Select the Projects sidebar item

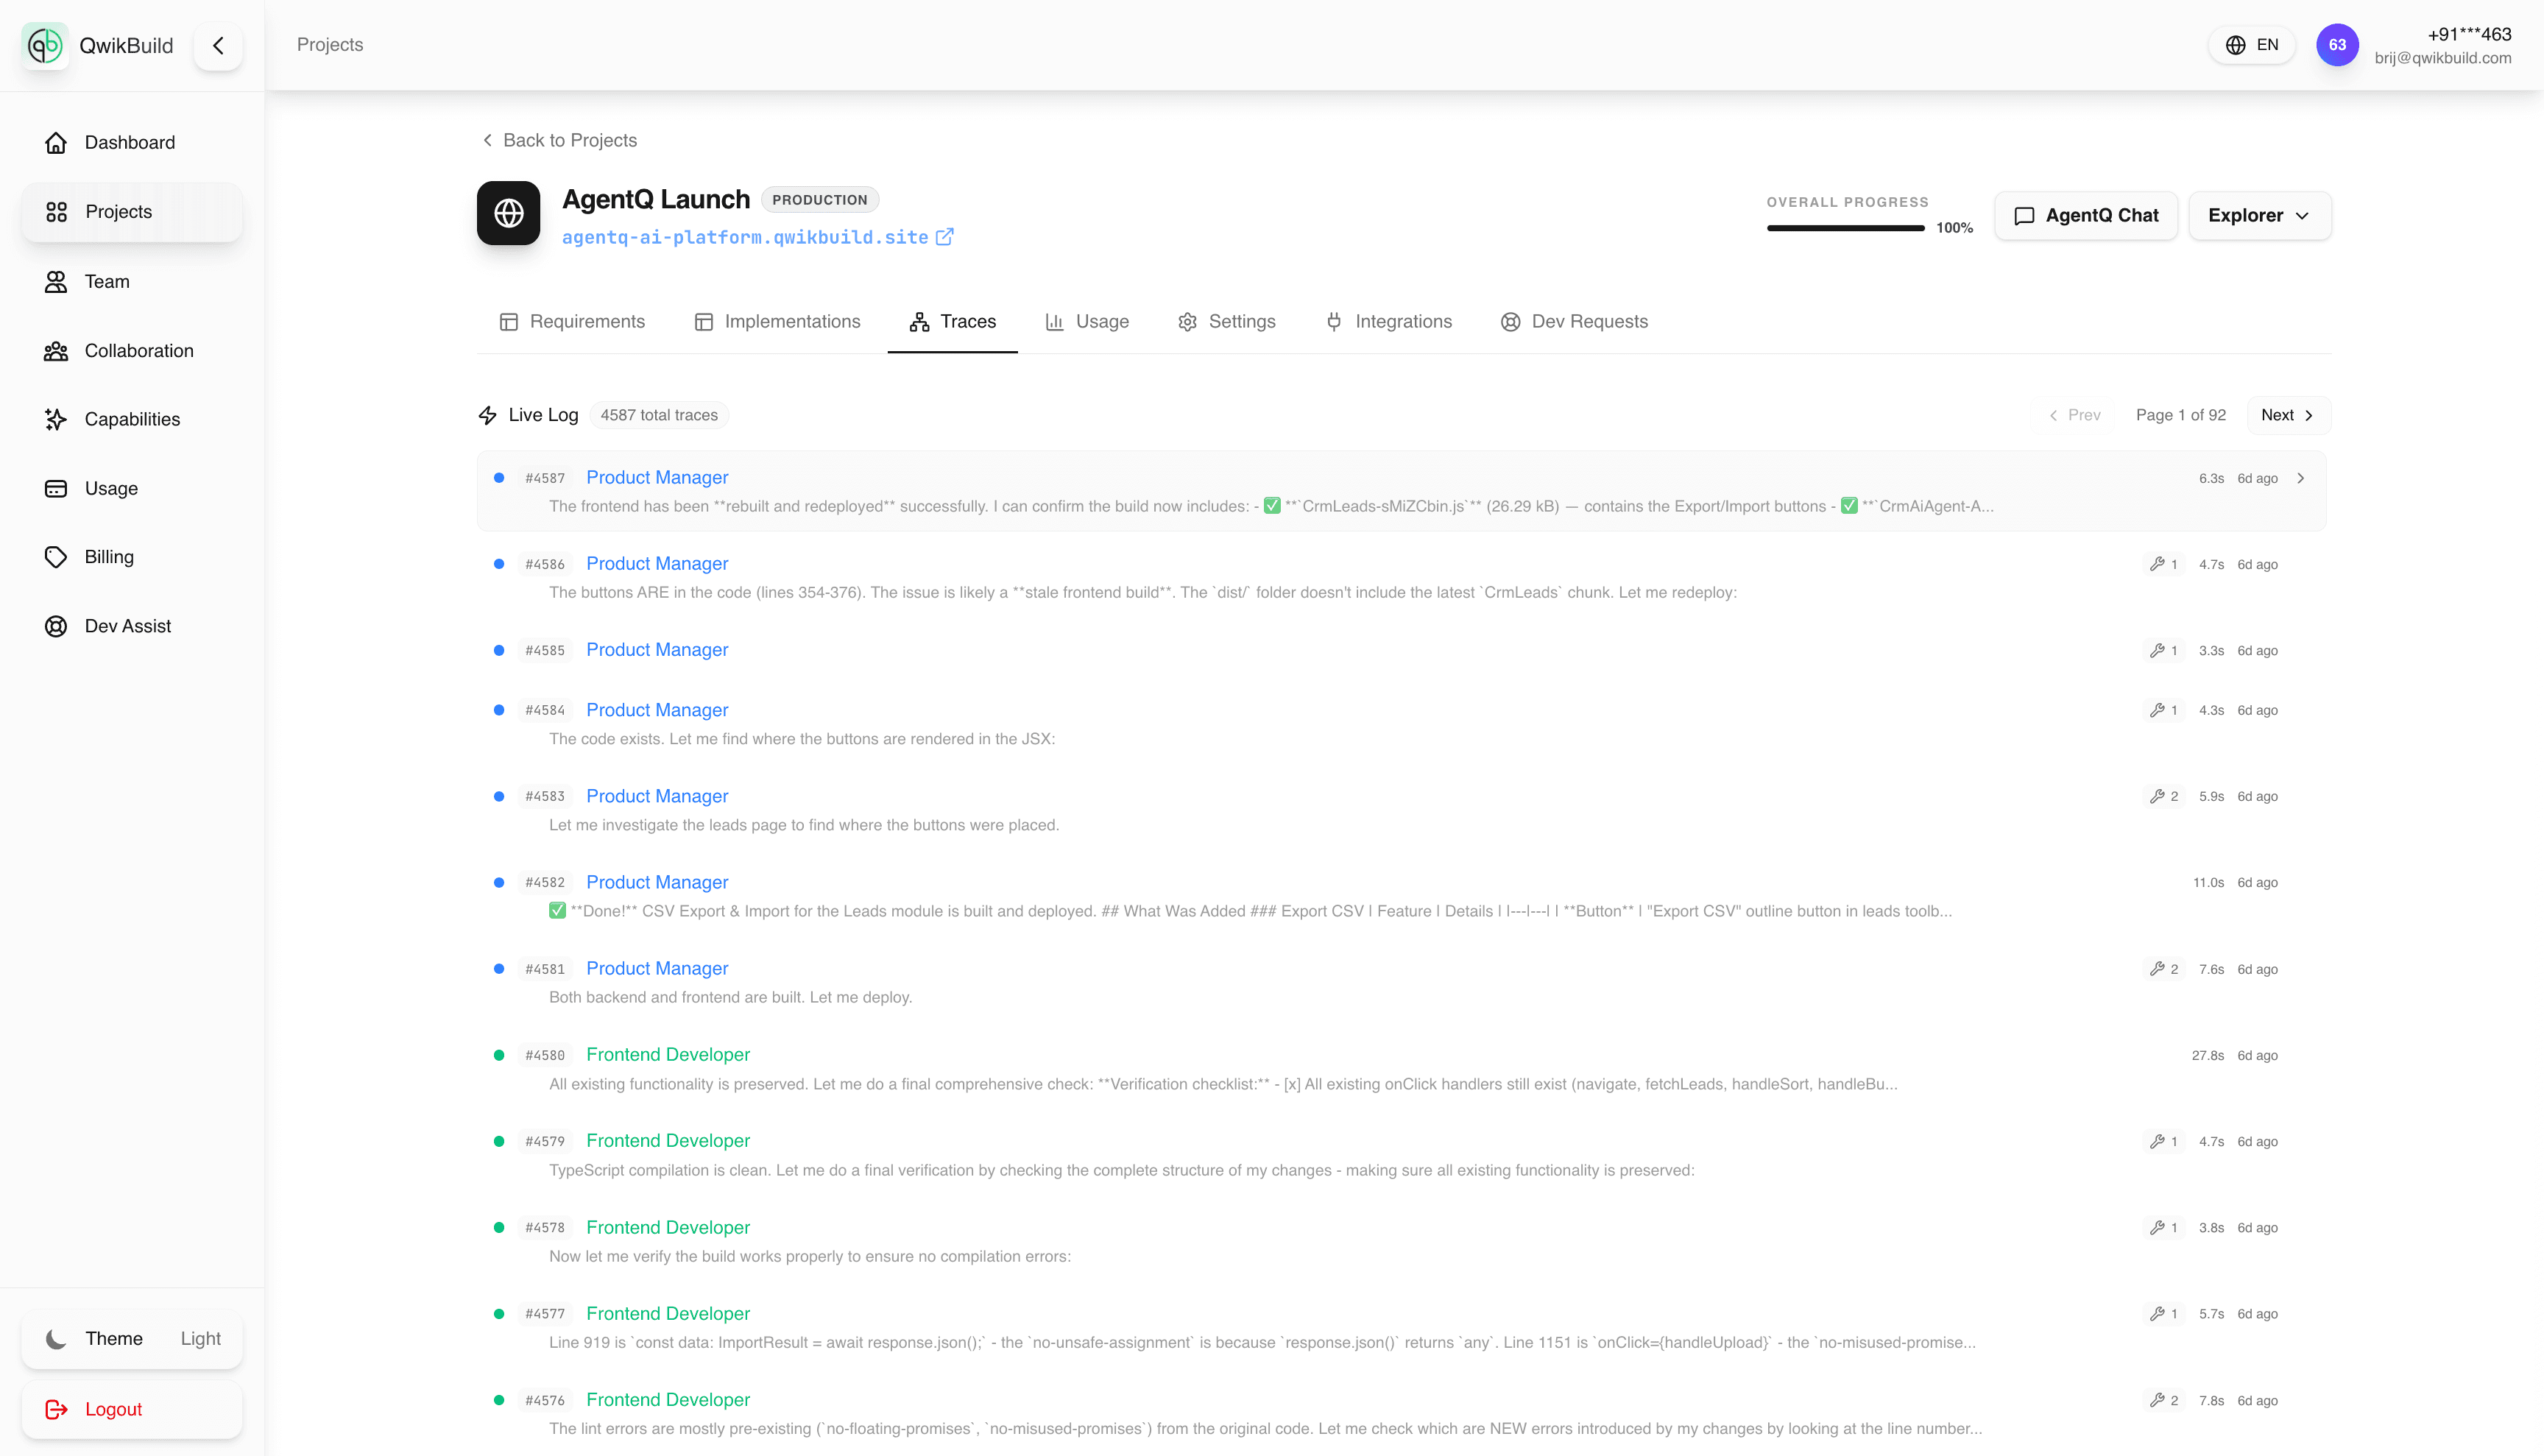pos(132,211)
